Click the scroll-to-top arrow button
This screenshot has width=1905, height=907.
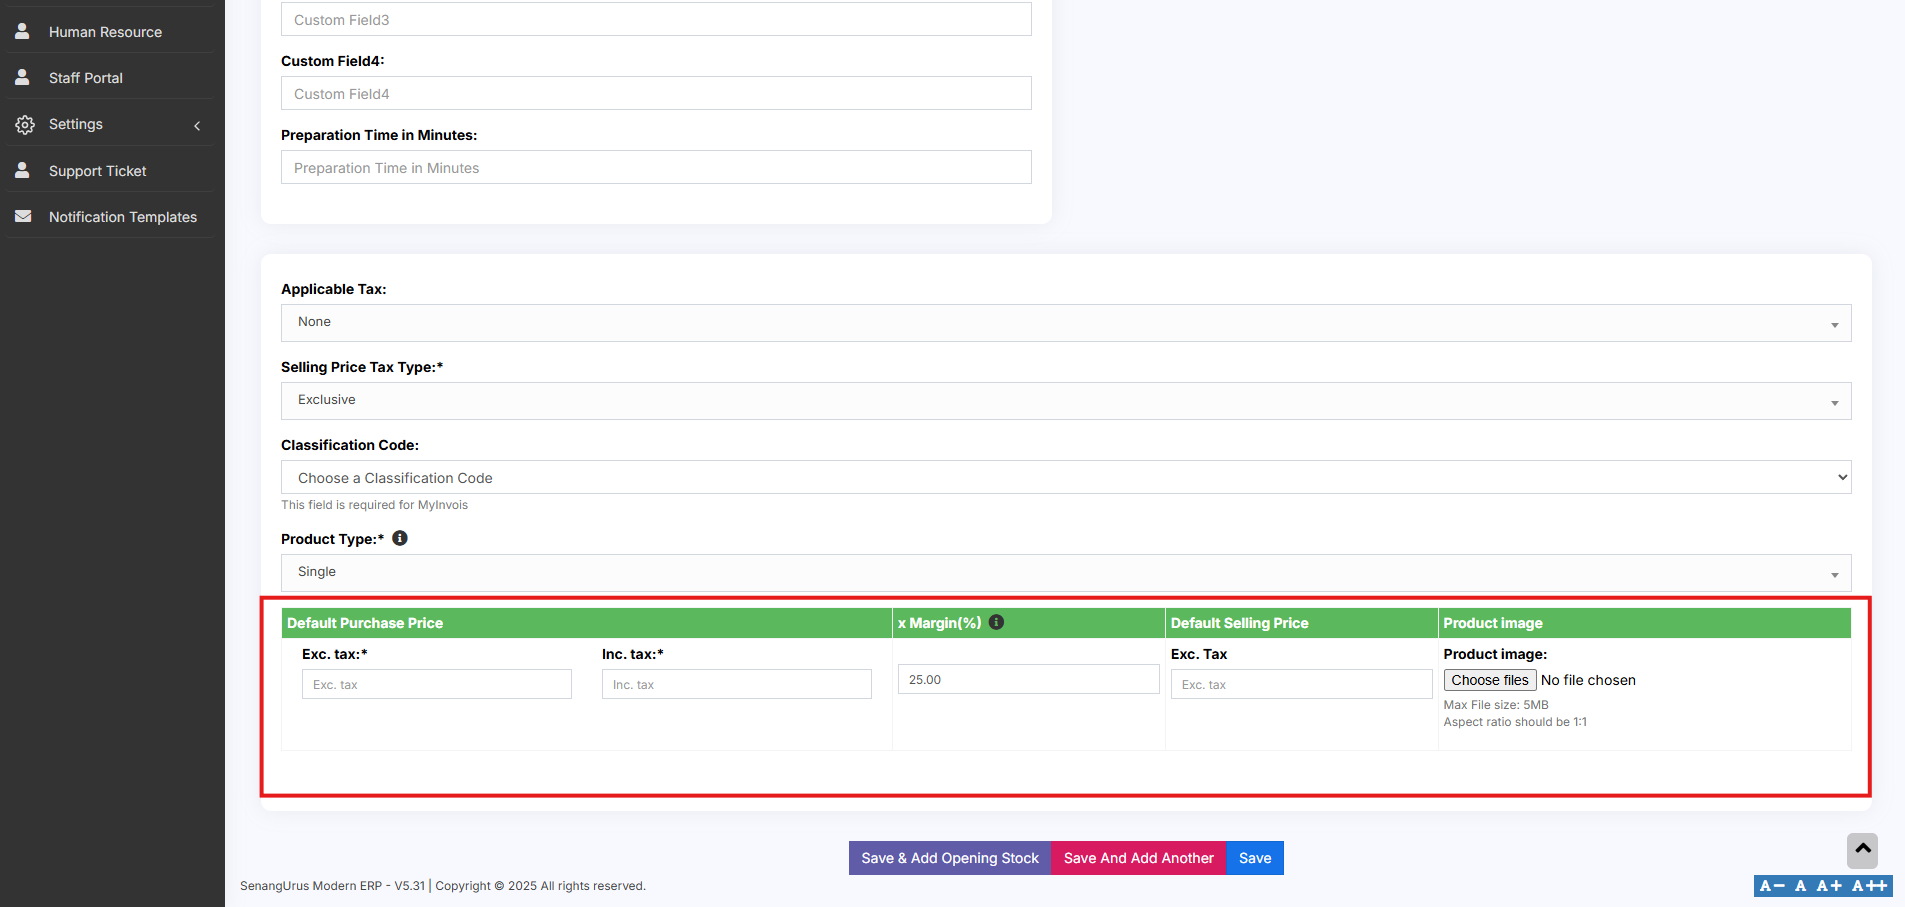click(x=1862, y=850)
